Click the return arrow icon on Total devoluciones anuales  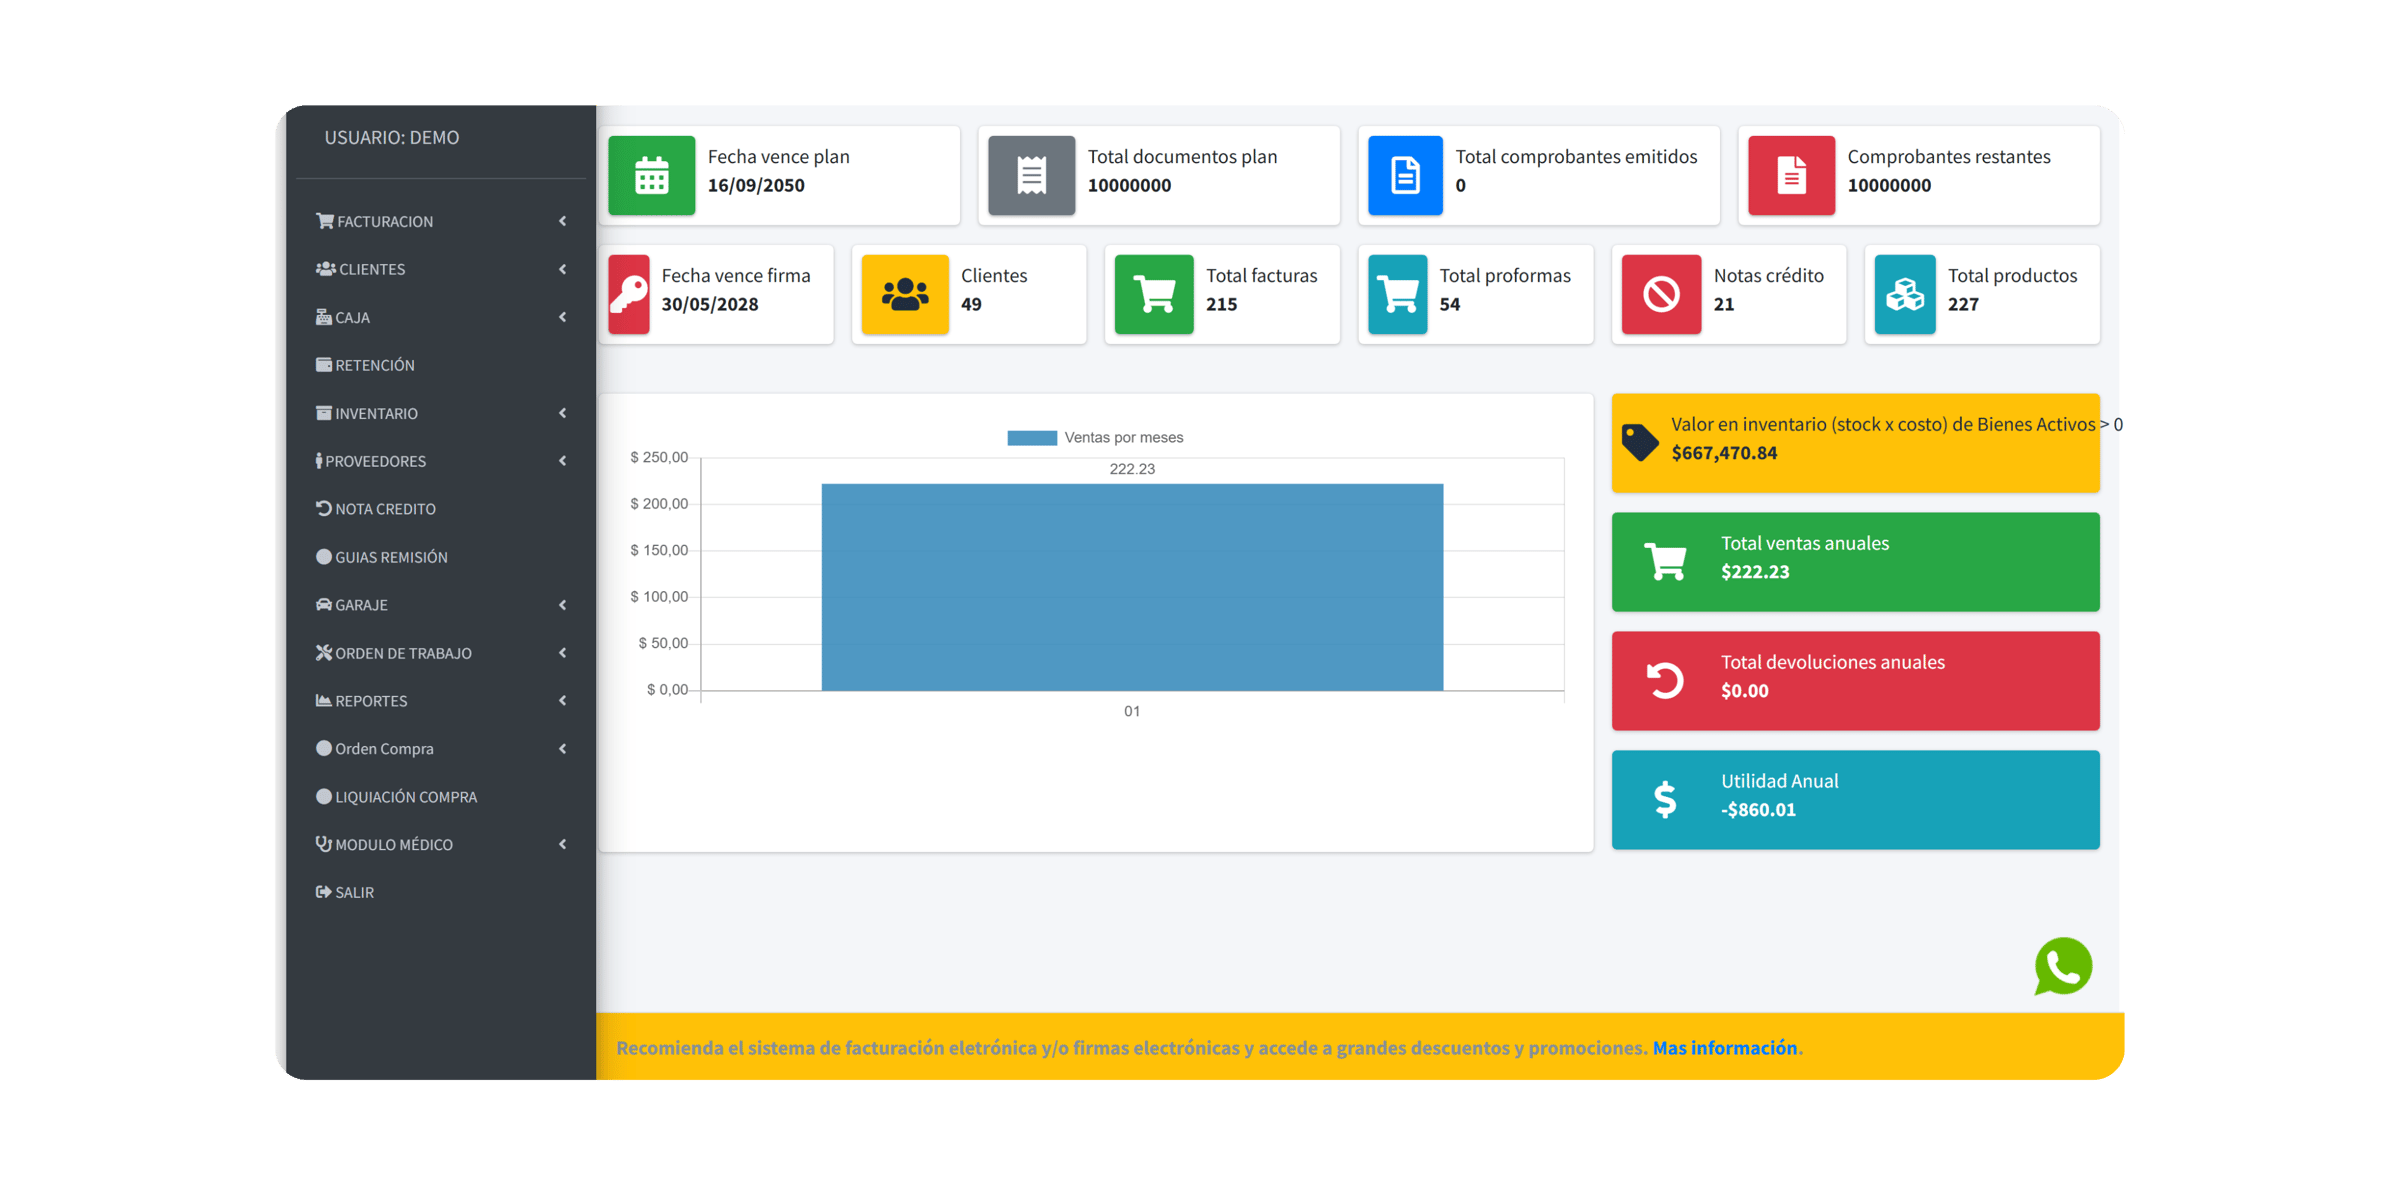pyautogui.click(x=1666, y=680)
